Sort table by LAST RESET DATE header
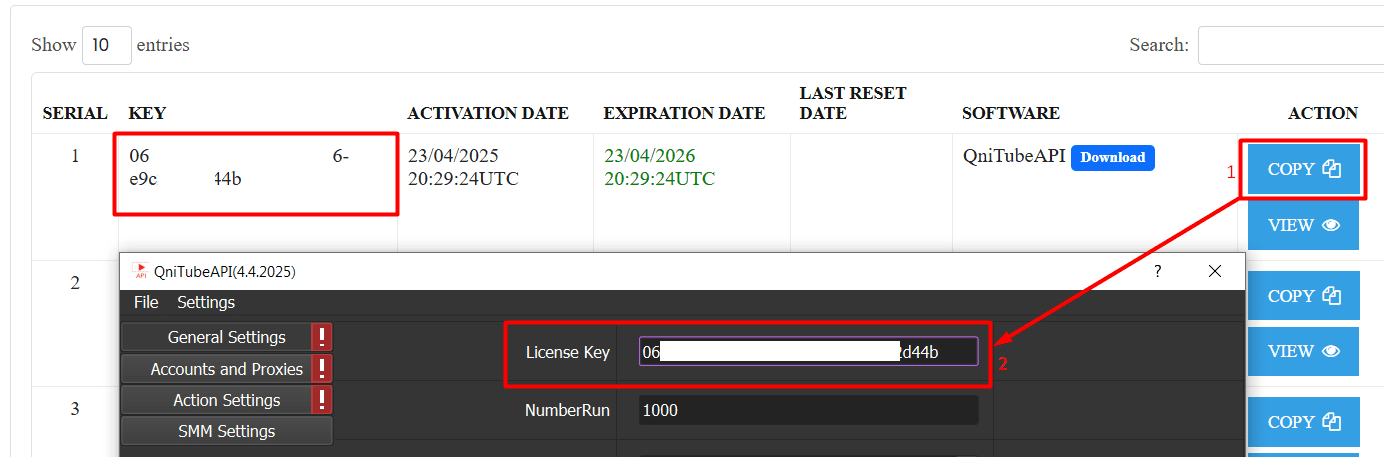Screen dimensions: 1384x457 click(853, 103)
